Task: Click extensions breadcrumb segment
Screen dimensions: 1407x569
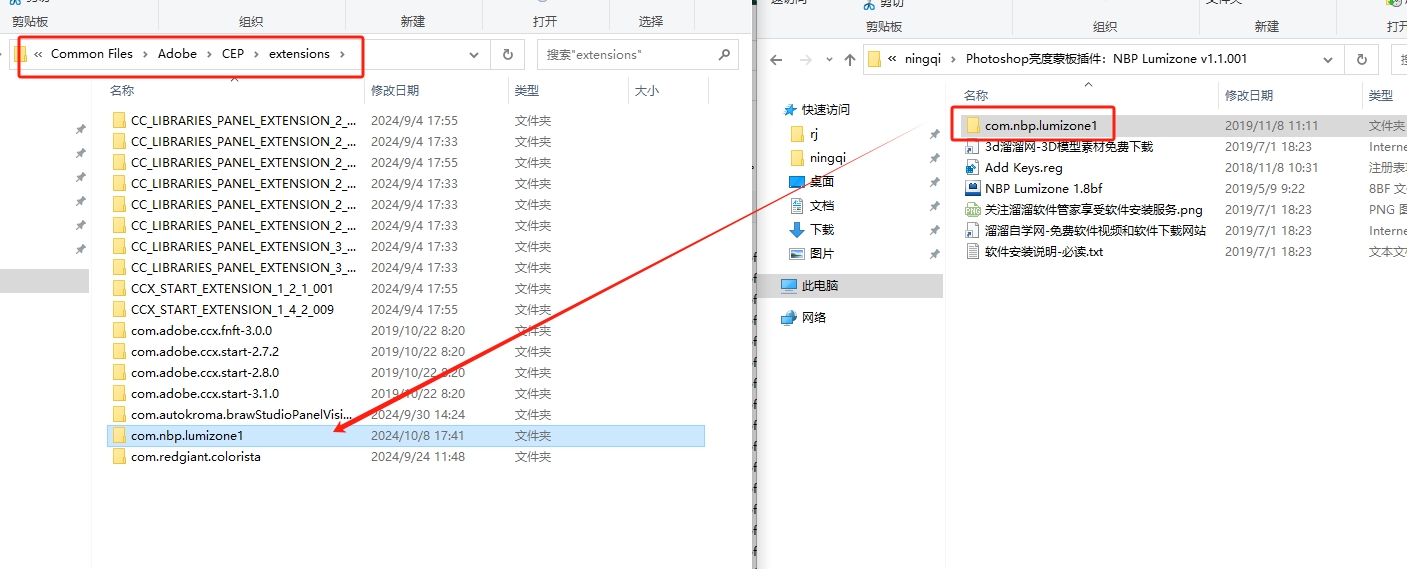Action: tap(299, 54)
